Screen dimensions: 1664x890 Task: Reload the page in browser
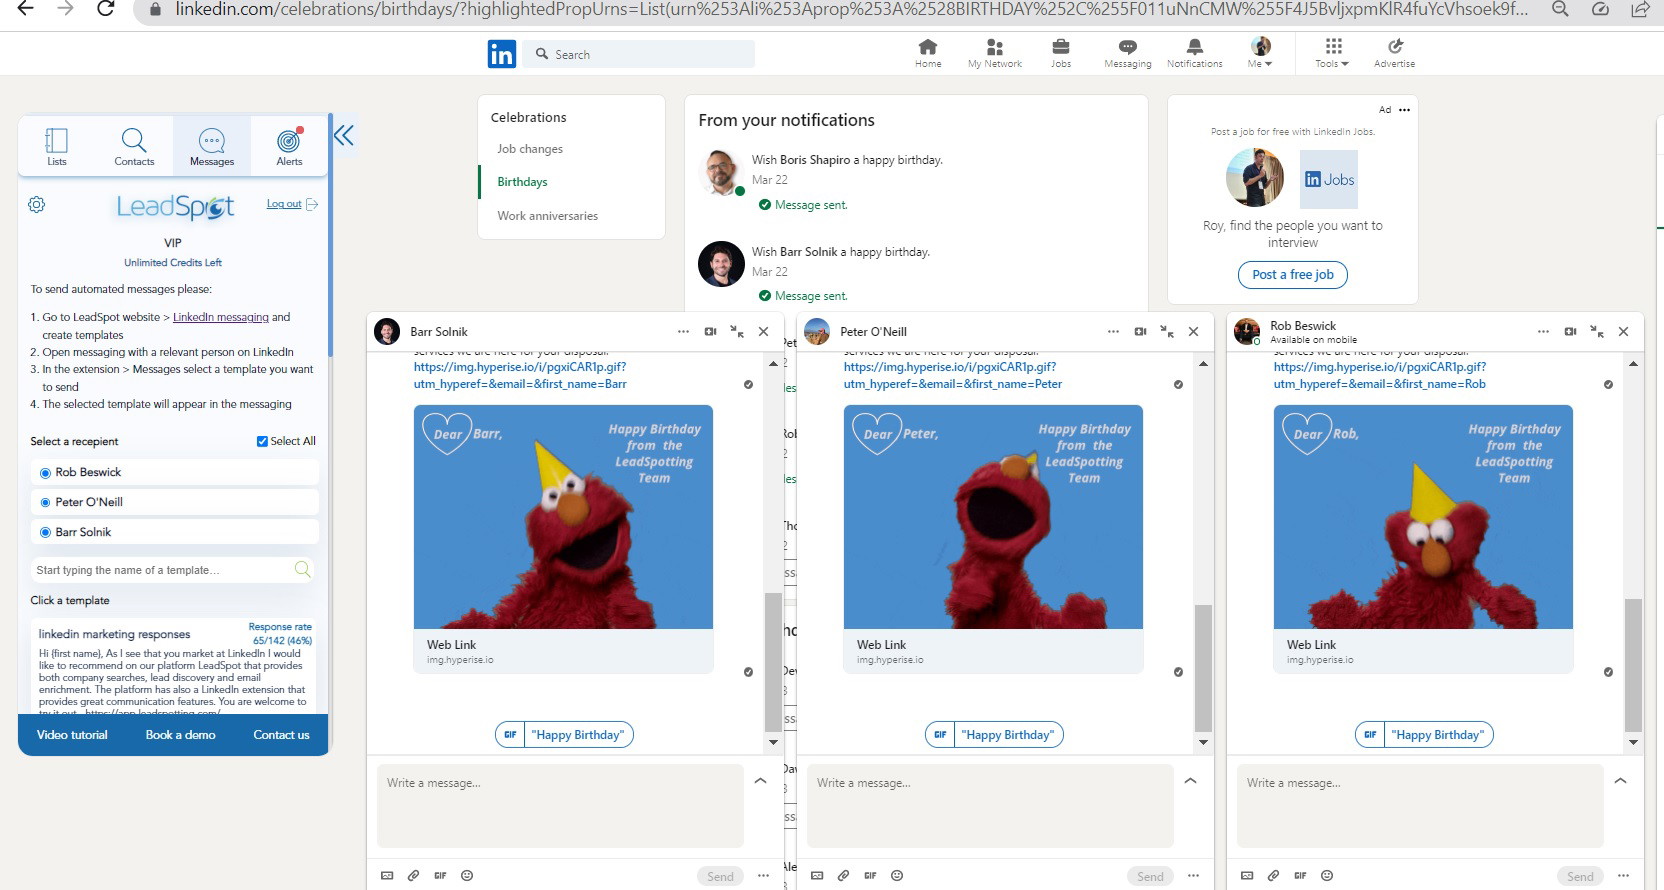click(105, 9)
